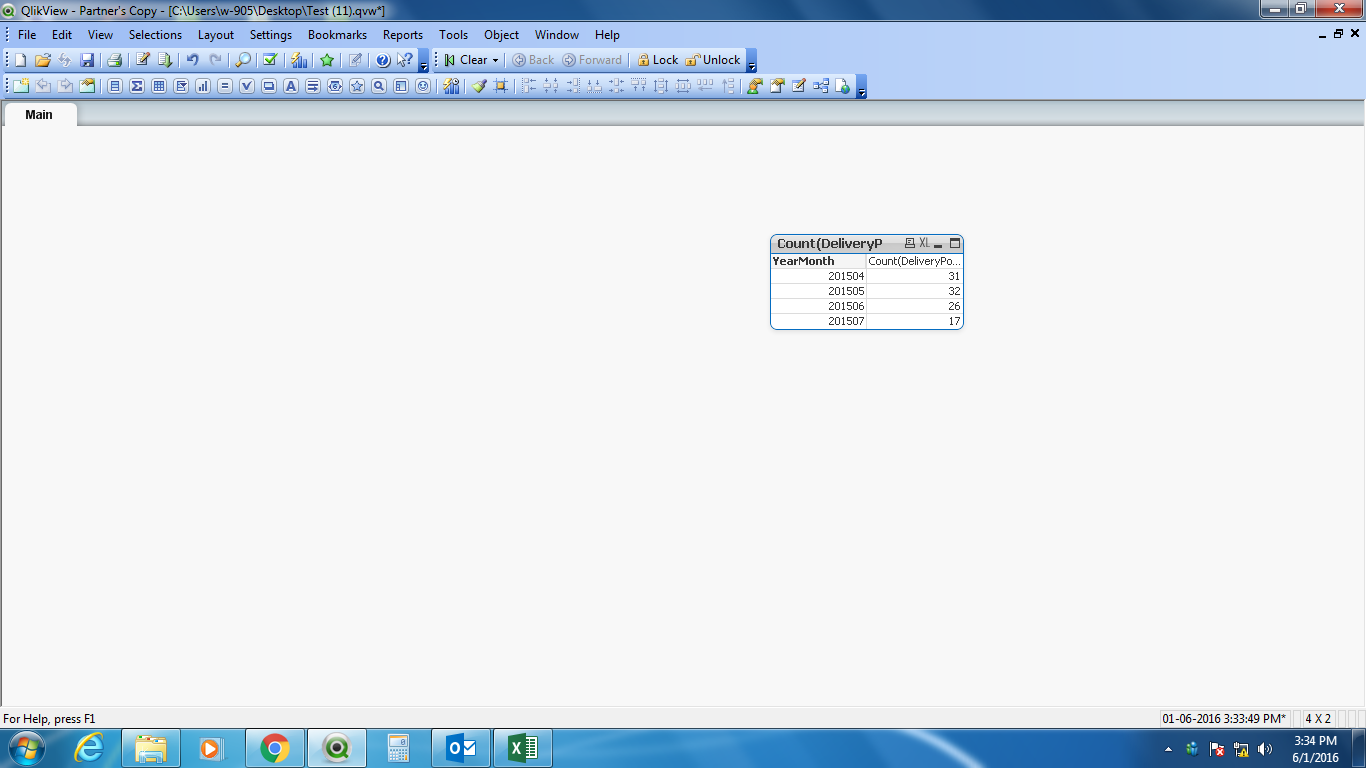1366x768 pixels.
Task: Sort by the YearMonth column header
Action: (x=818, y=261)
